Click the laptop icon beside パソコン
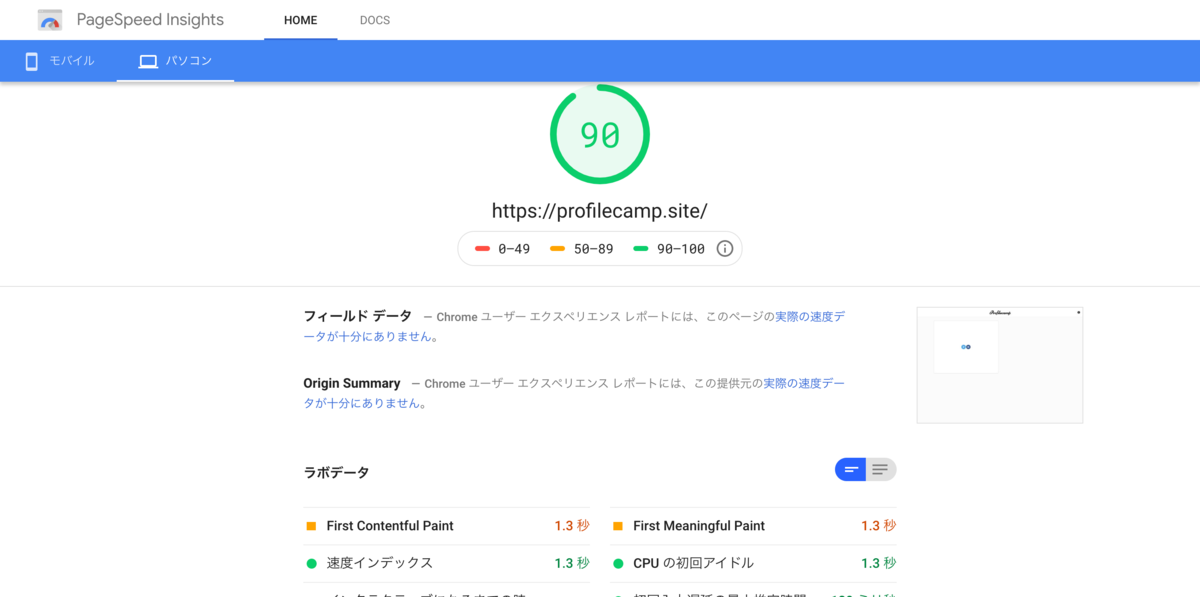 (148, 62)
